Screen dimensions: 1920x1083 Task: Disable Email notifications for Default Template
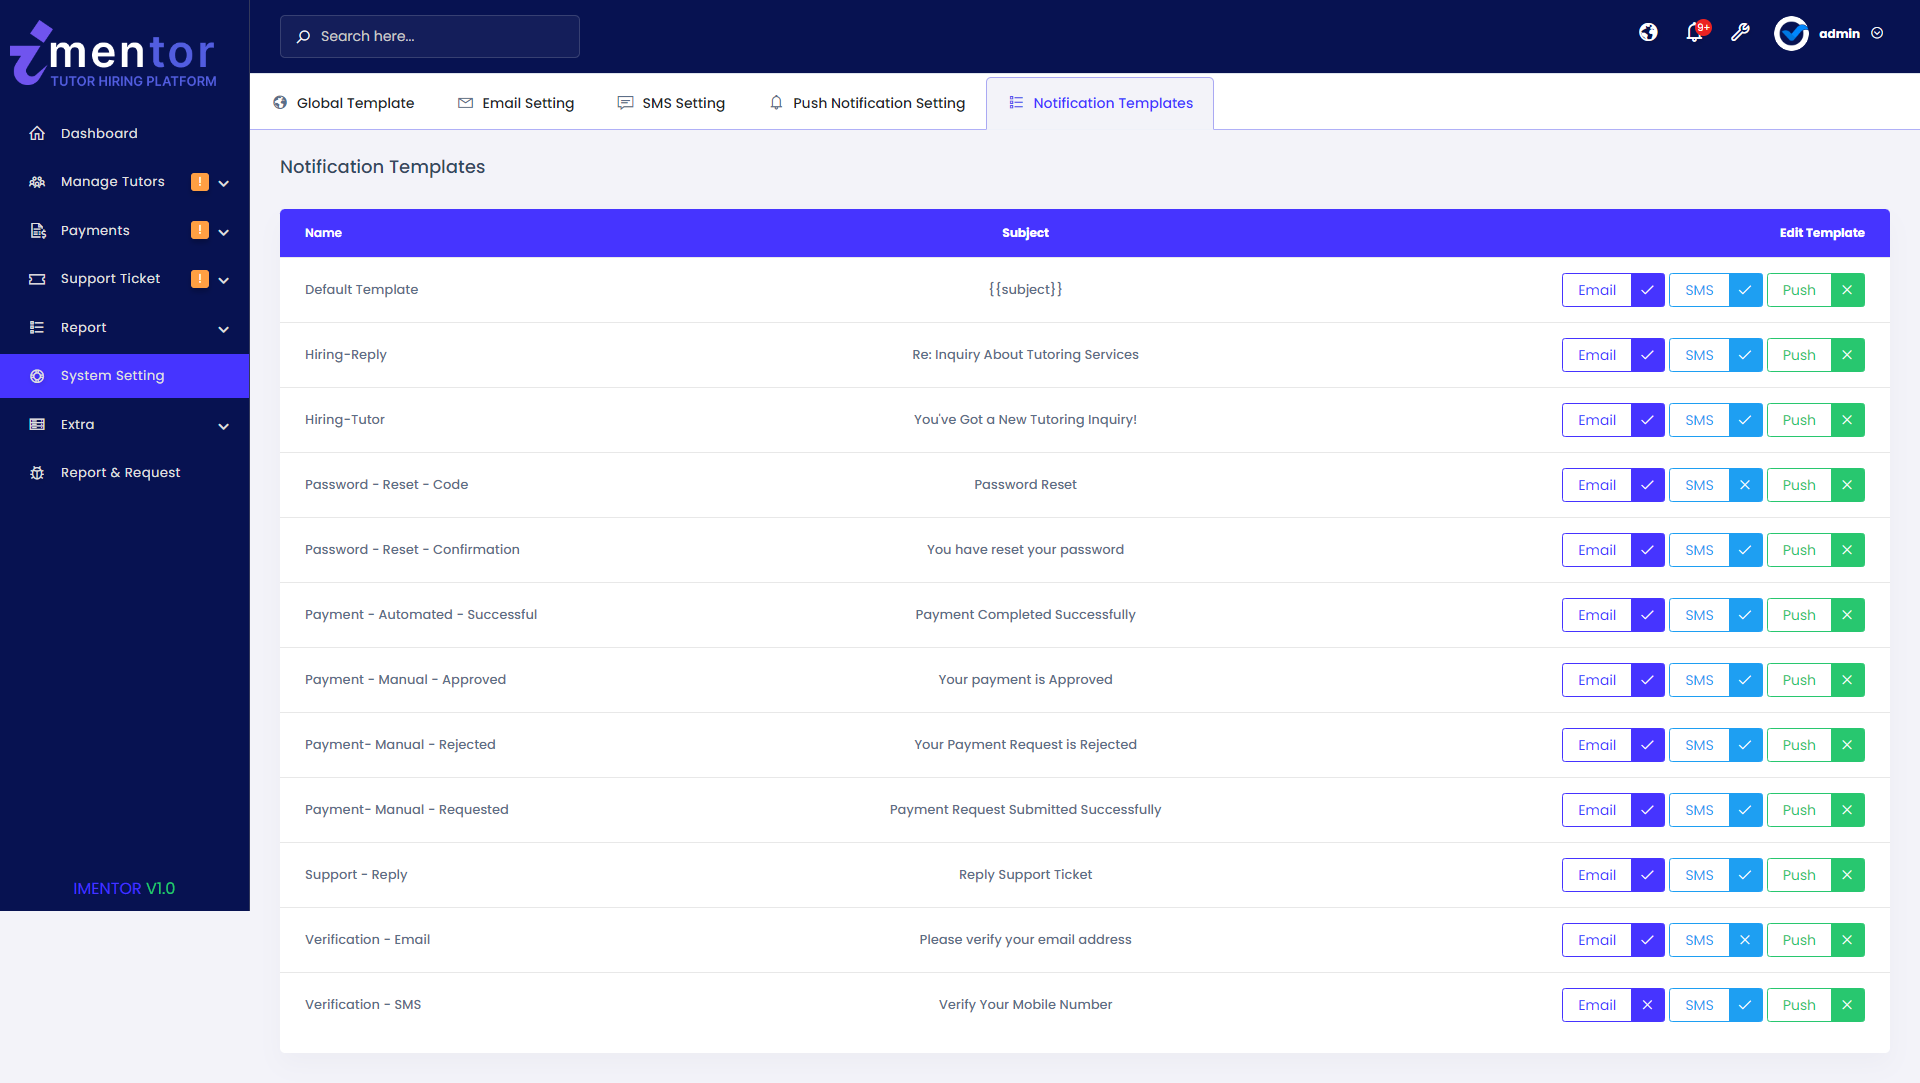tap(1646, 290)
